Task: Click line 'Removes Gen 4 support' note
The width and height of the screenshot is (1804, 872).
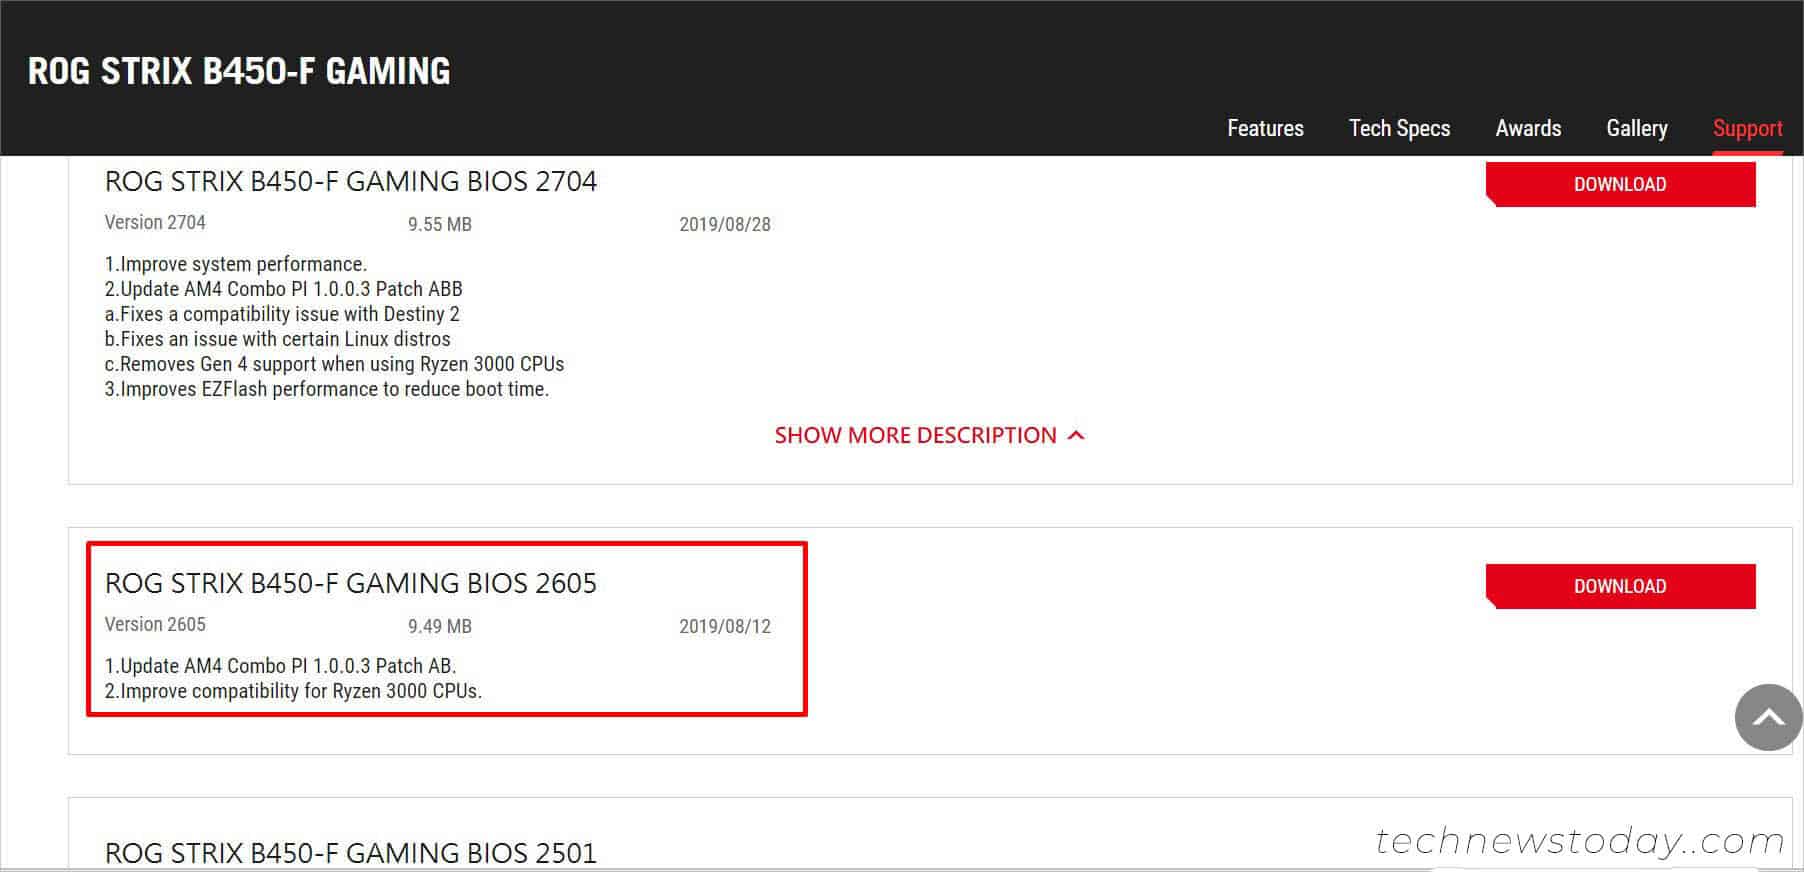Action: point(334,364)
